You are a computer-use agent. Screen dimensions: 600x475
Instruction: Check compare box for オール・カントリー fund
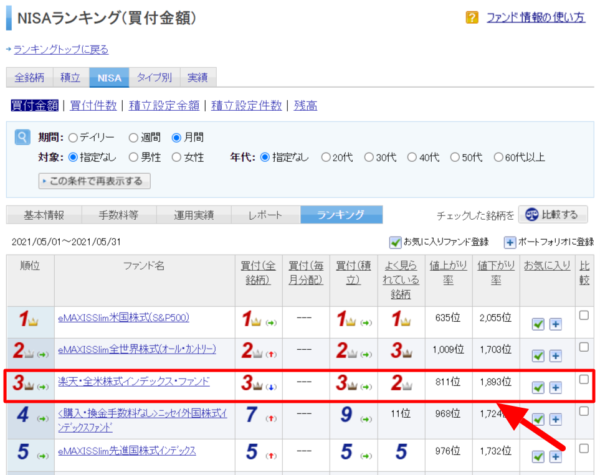pos(584,347)
